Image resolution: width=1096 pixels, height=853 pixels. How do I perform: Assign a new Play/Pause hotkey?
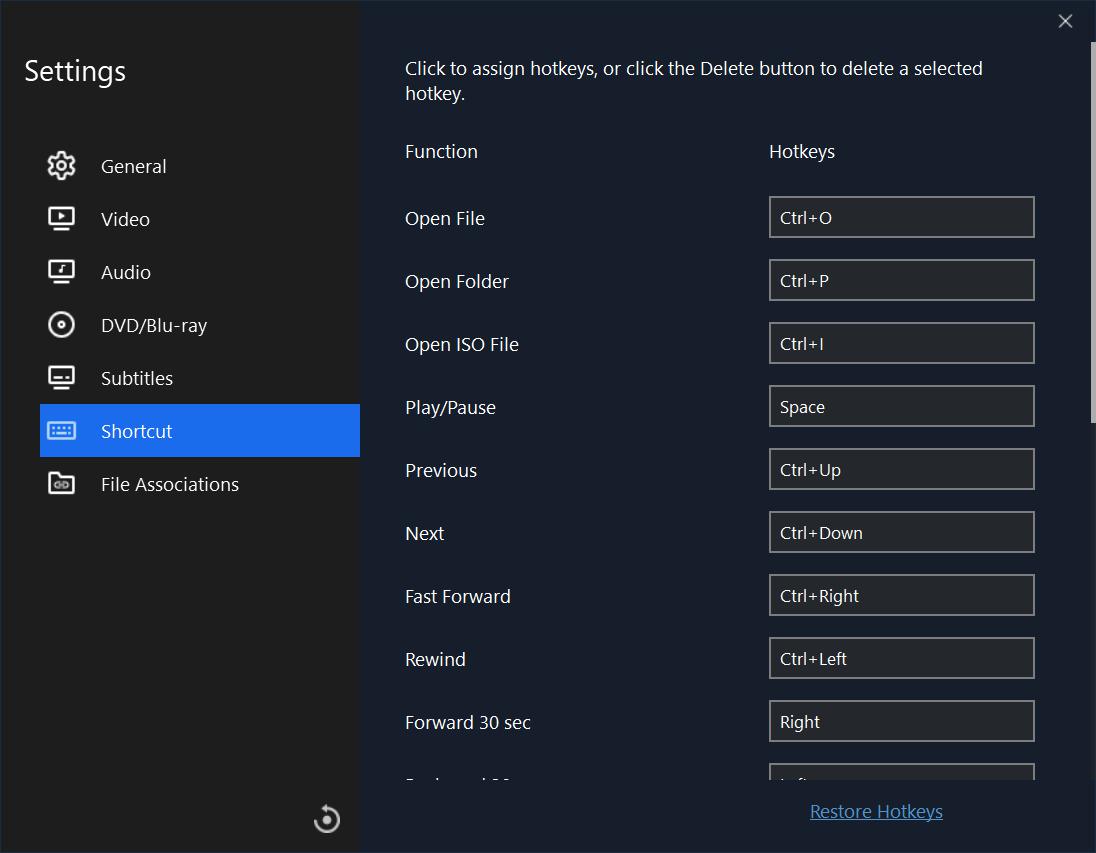click(901, 406)
